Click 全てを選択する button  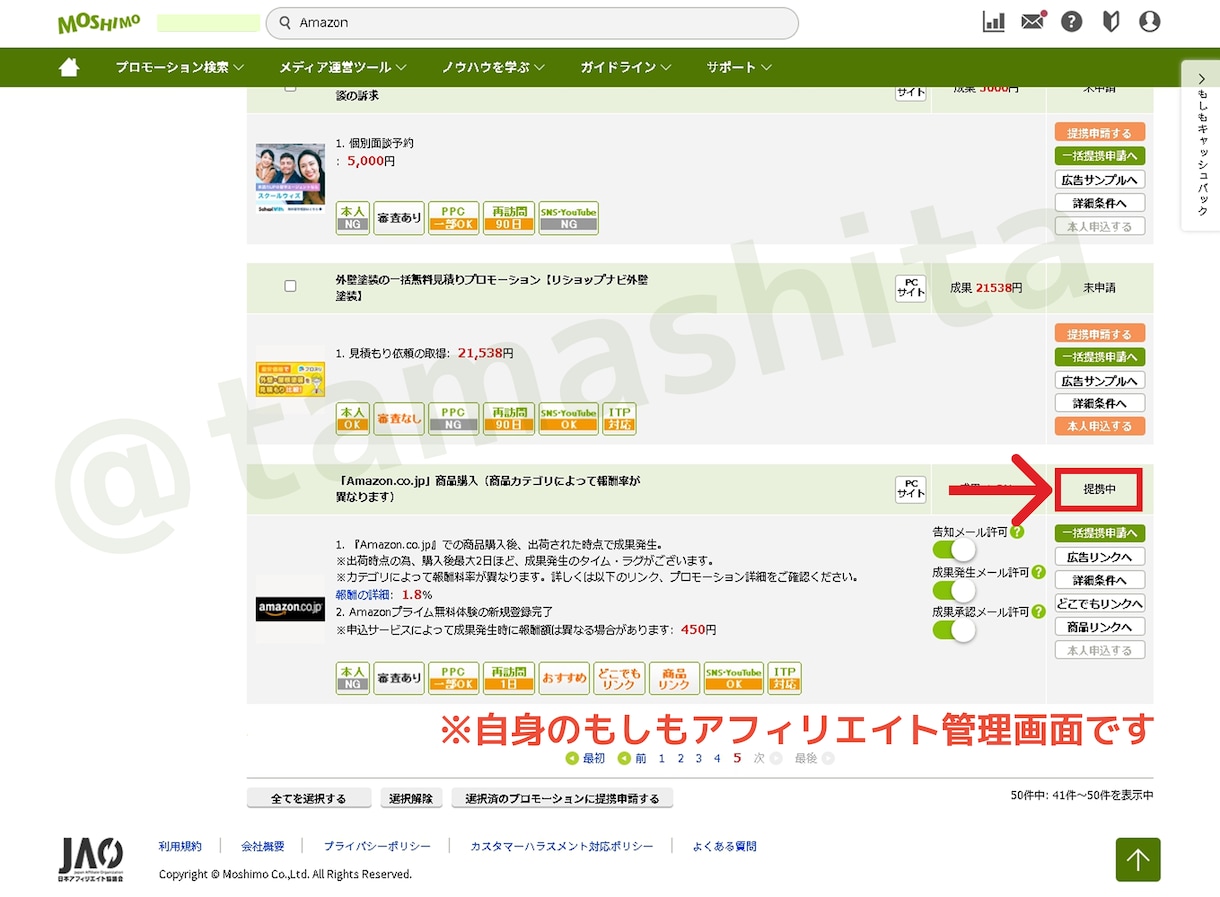coord(309,798)
